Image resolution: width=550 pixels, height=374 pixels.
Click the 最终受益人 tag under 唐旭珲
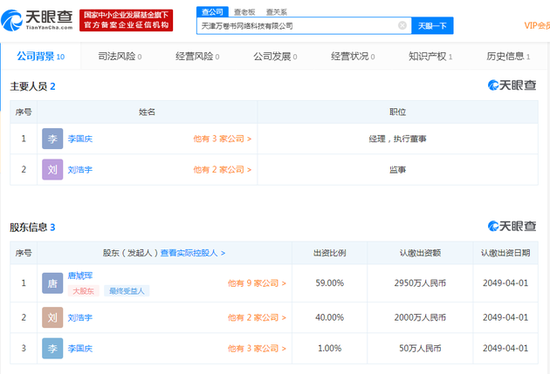point(127,291)
